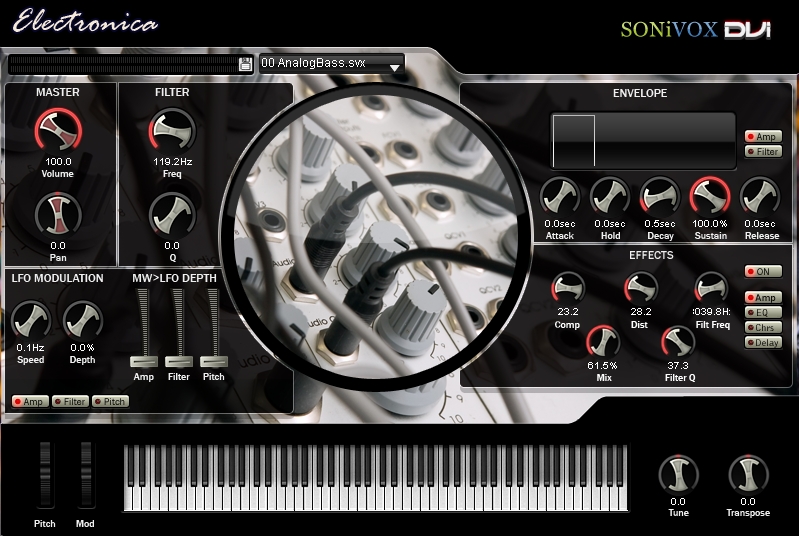This screenshot has height=536, width=799.
Task: Click the Effects Filter Q knob
Action: (678, 341)
